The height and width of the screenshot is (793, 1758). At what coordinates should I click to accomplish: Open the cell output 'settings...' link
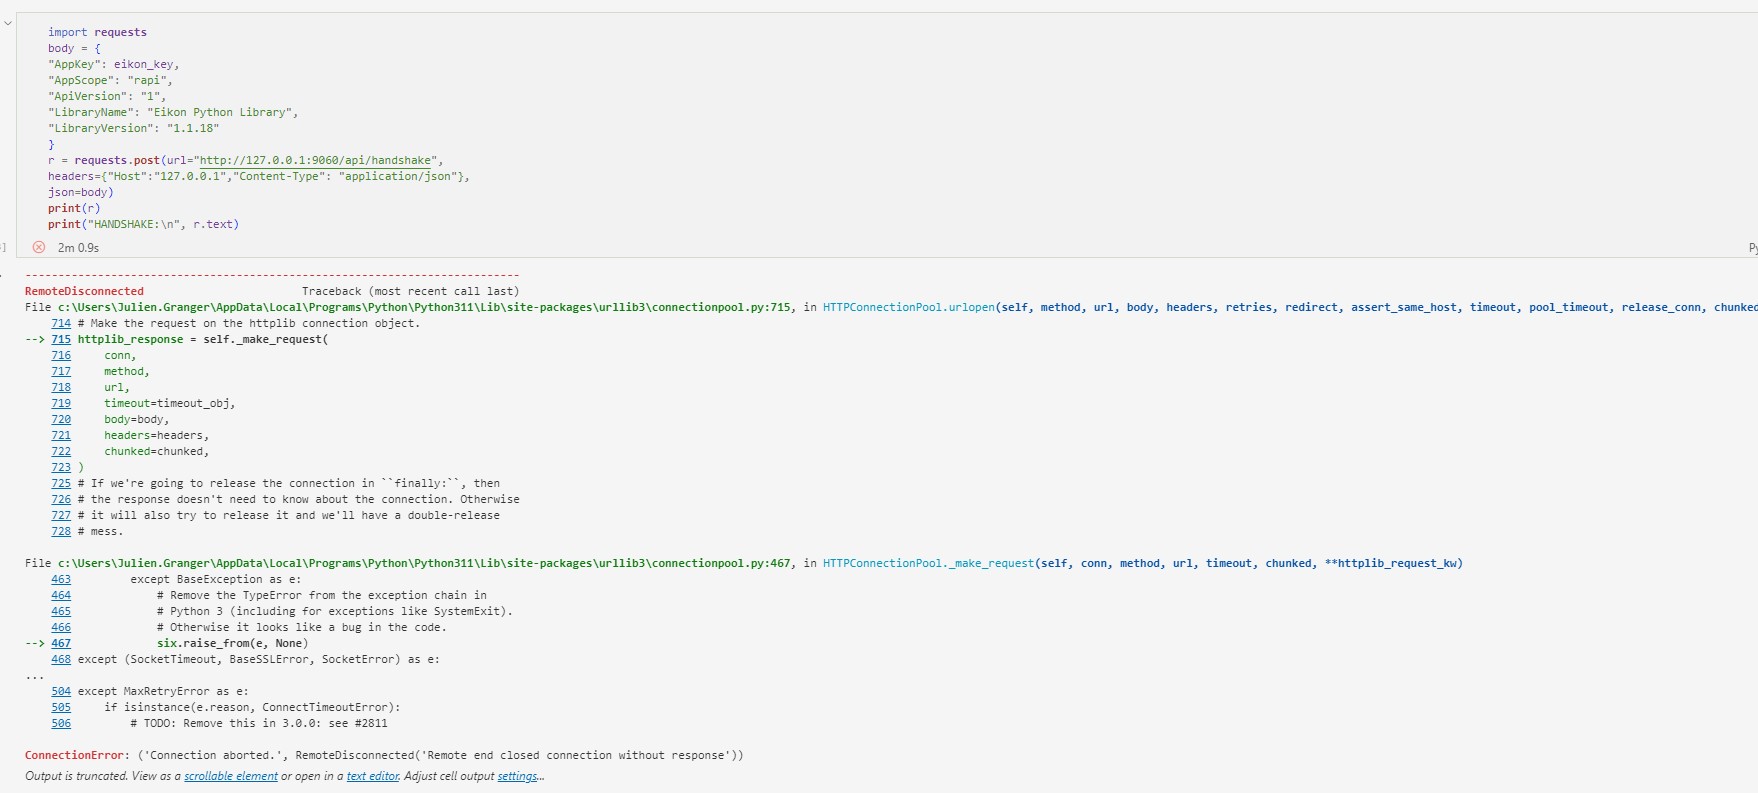(x=520, y=776)
